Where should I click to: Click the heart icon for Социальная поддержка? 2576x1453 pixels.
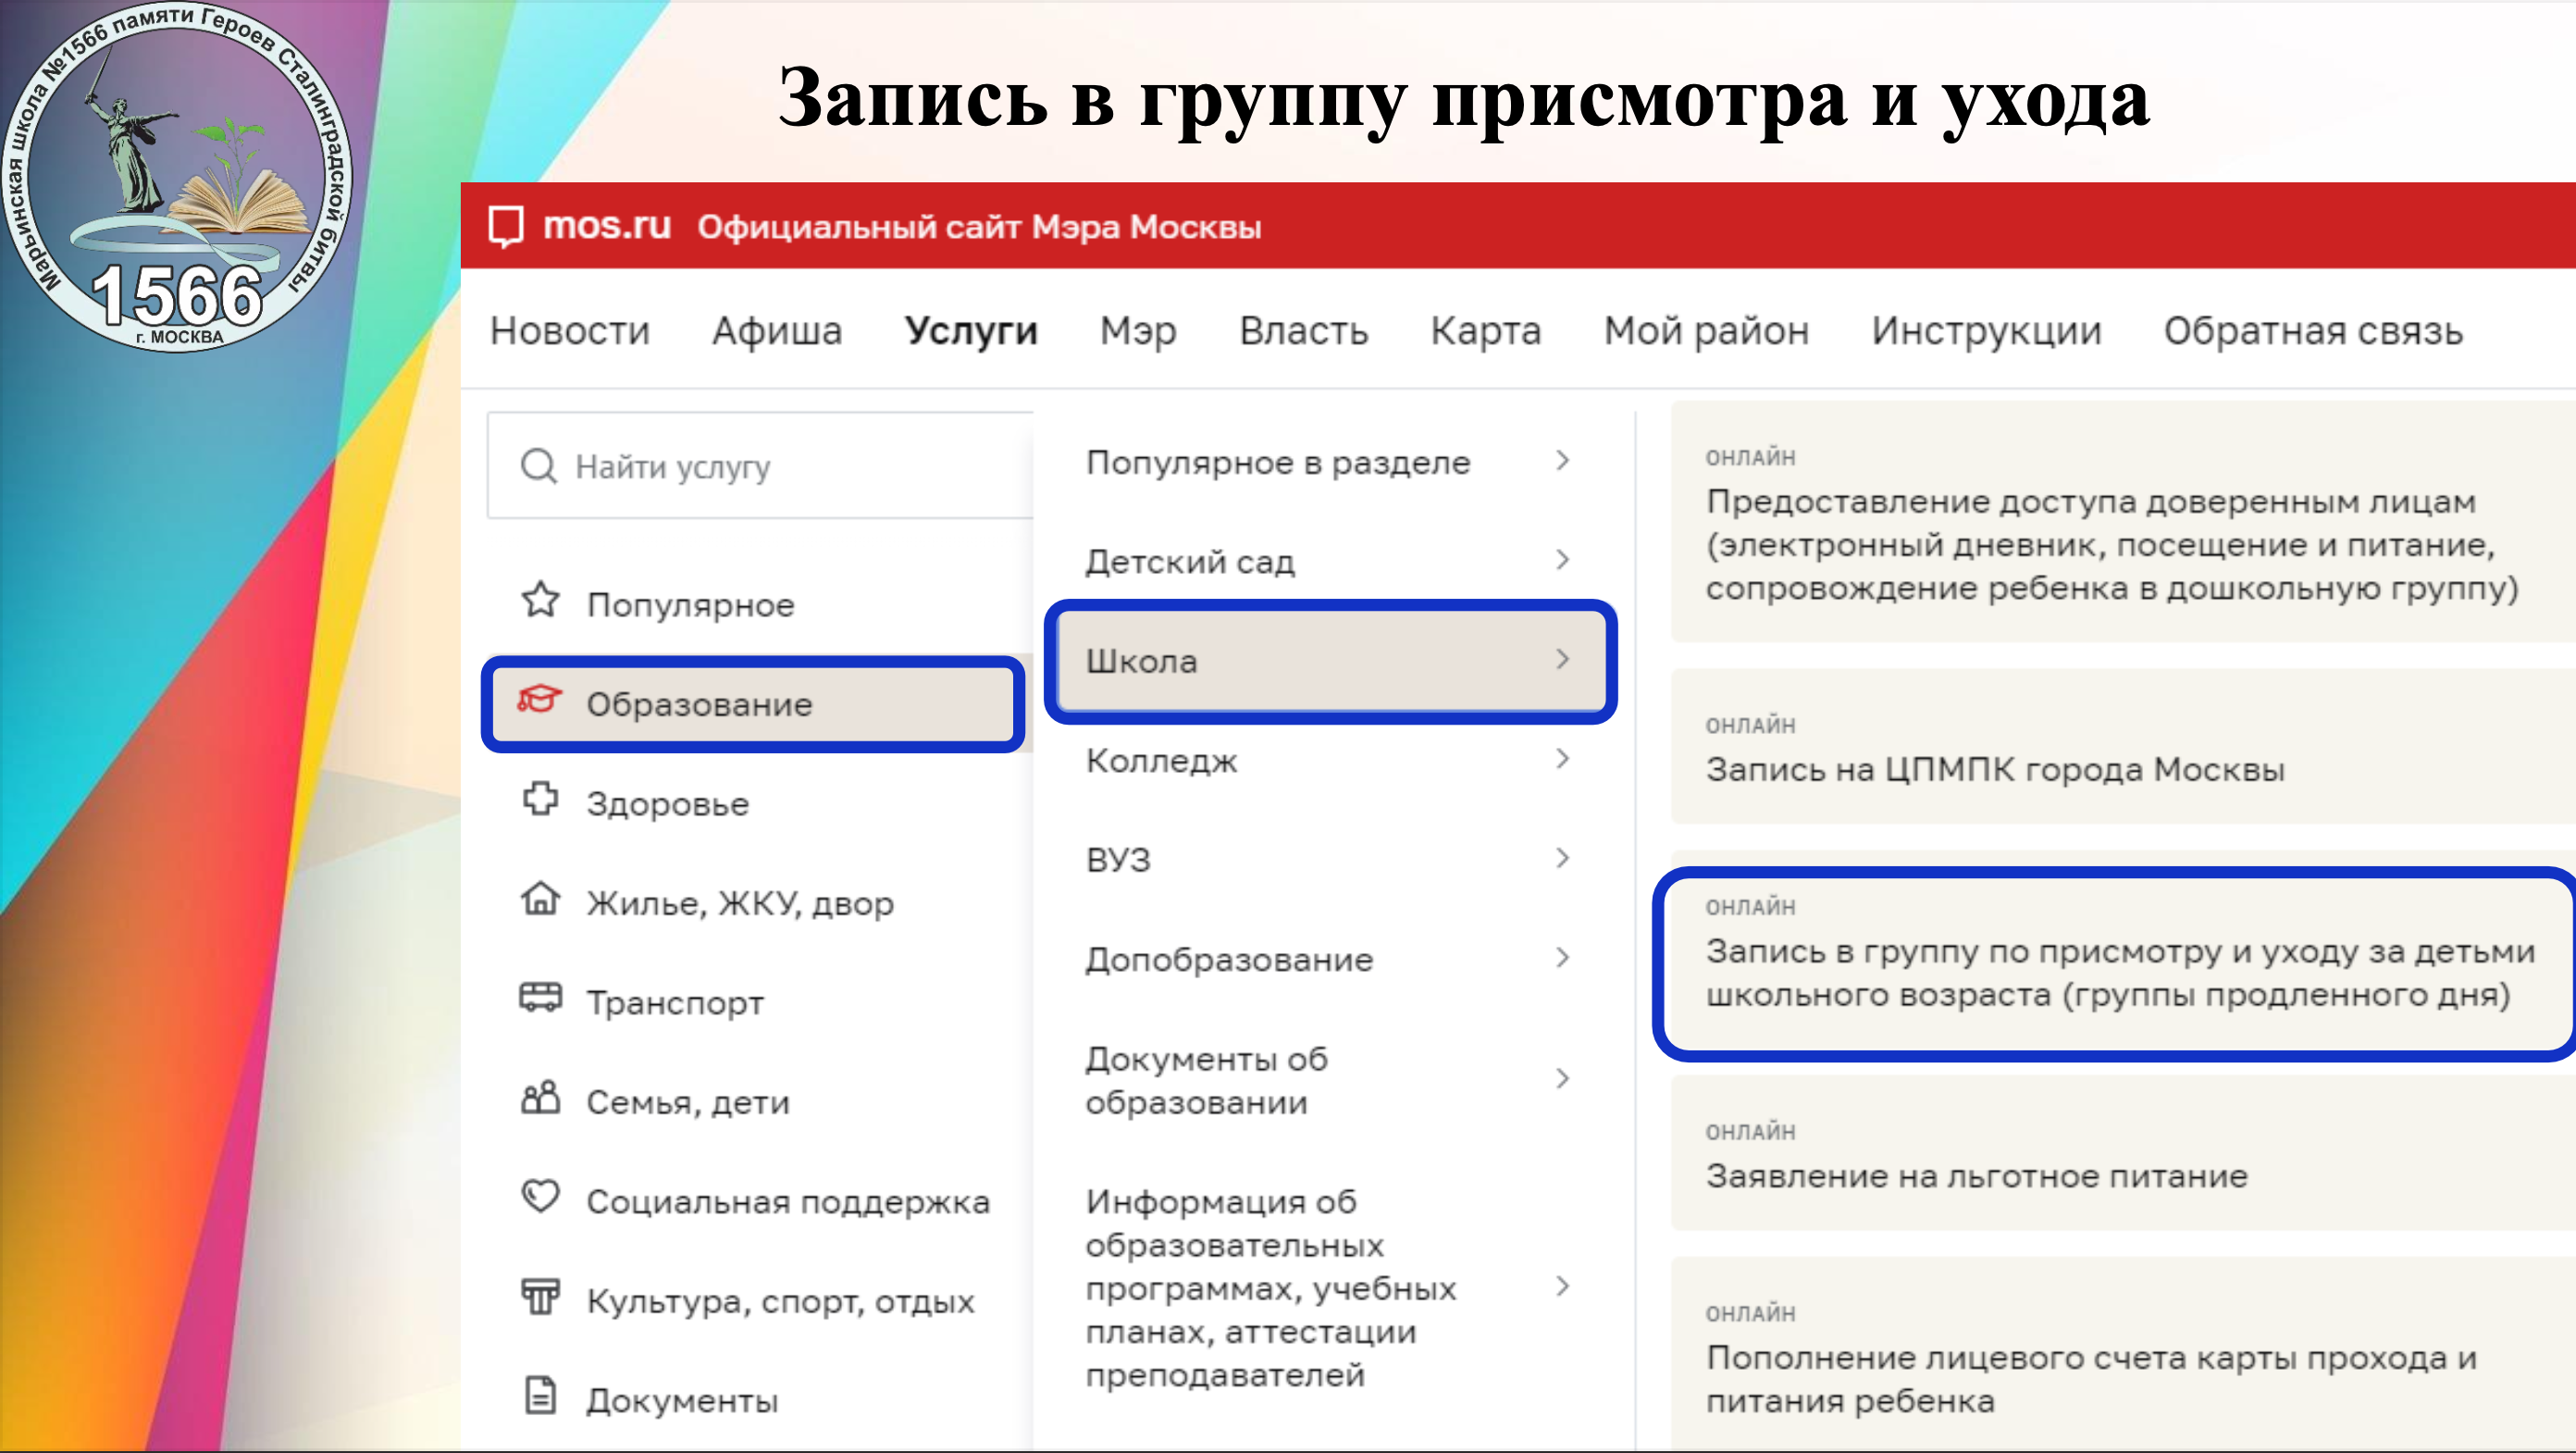(x=541, y=1196)
